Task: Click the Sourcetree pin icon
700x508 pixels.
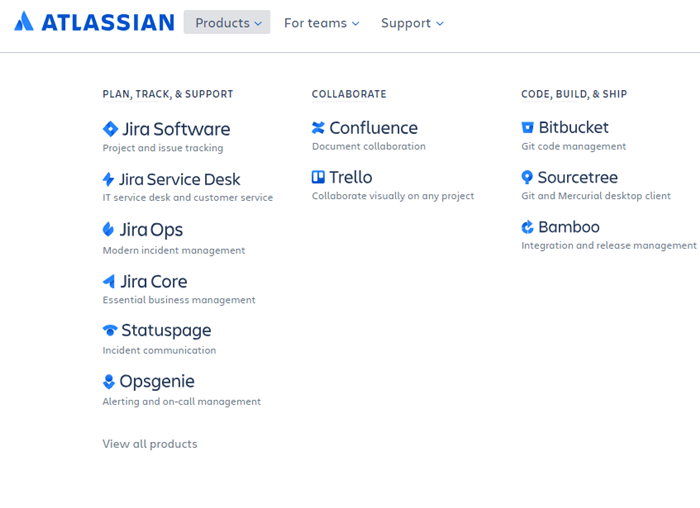Action: (x=527, y=177)
